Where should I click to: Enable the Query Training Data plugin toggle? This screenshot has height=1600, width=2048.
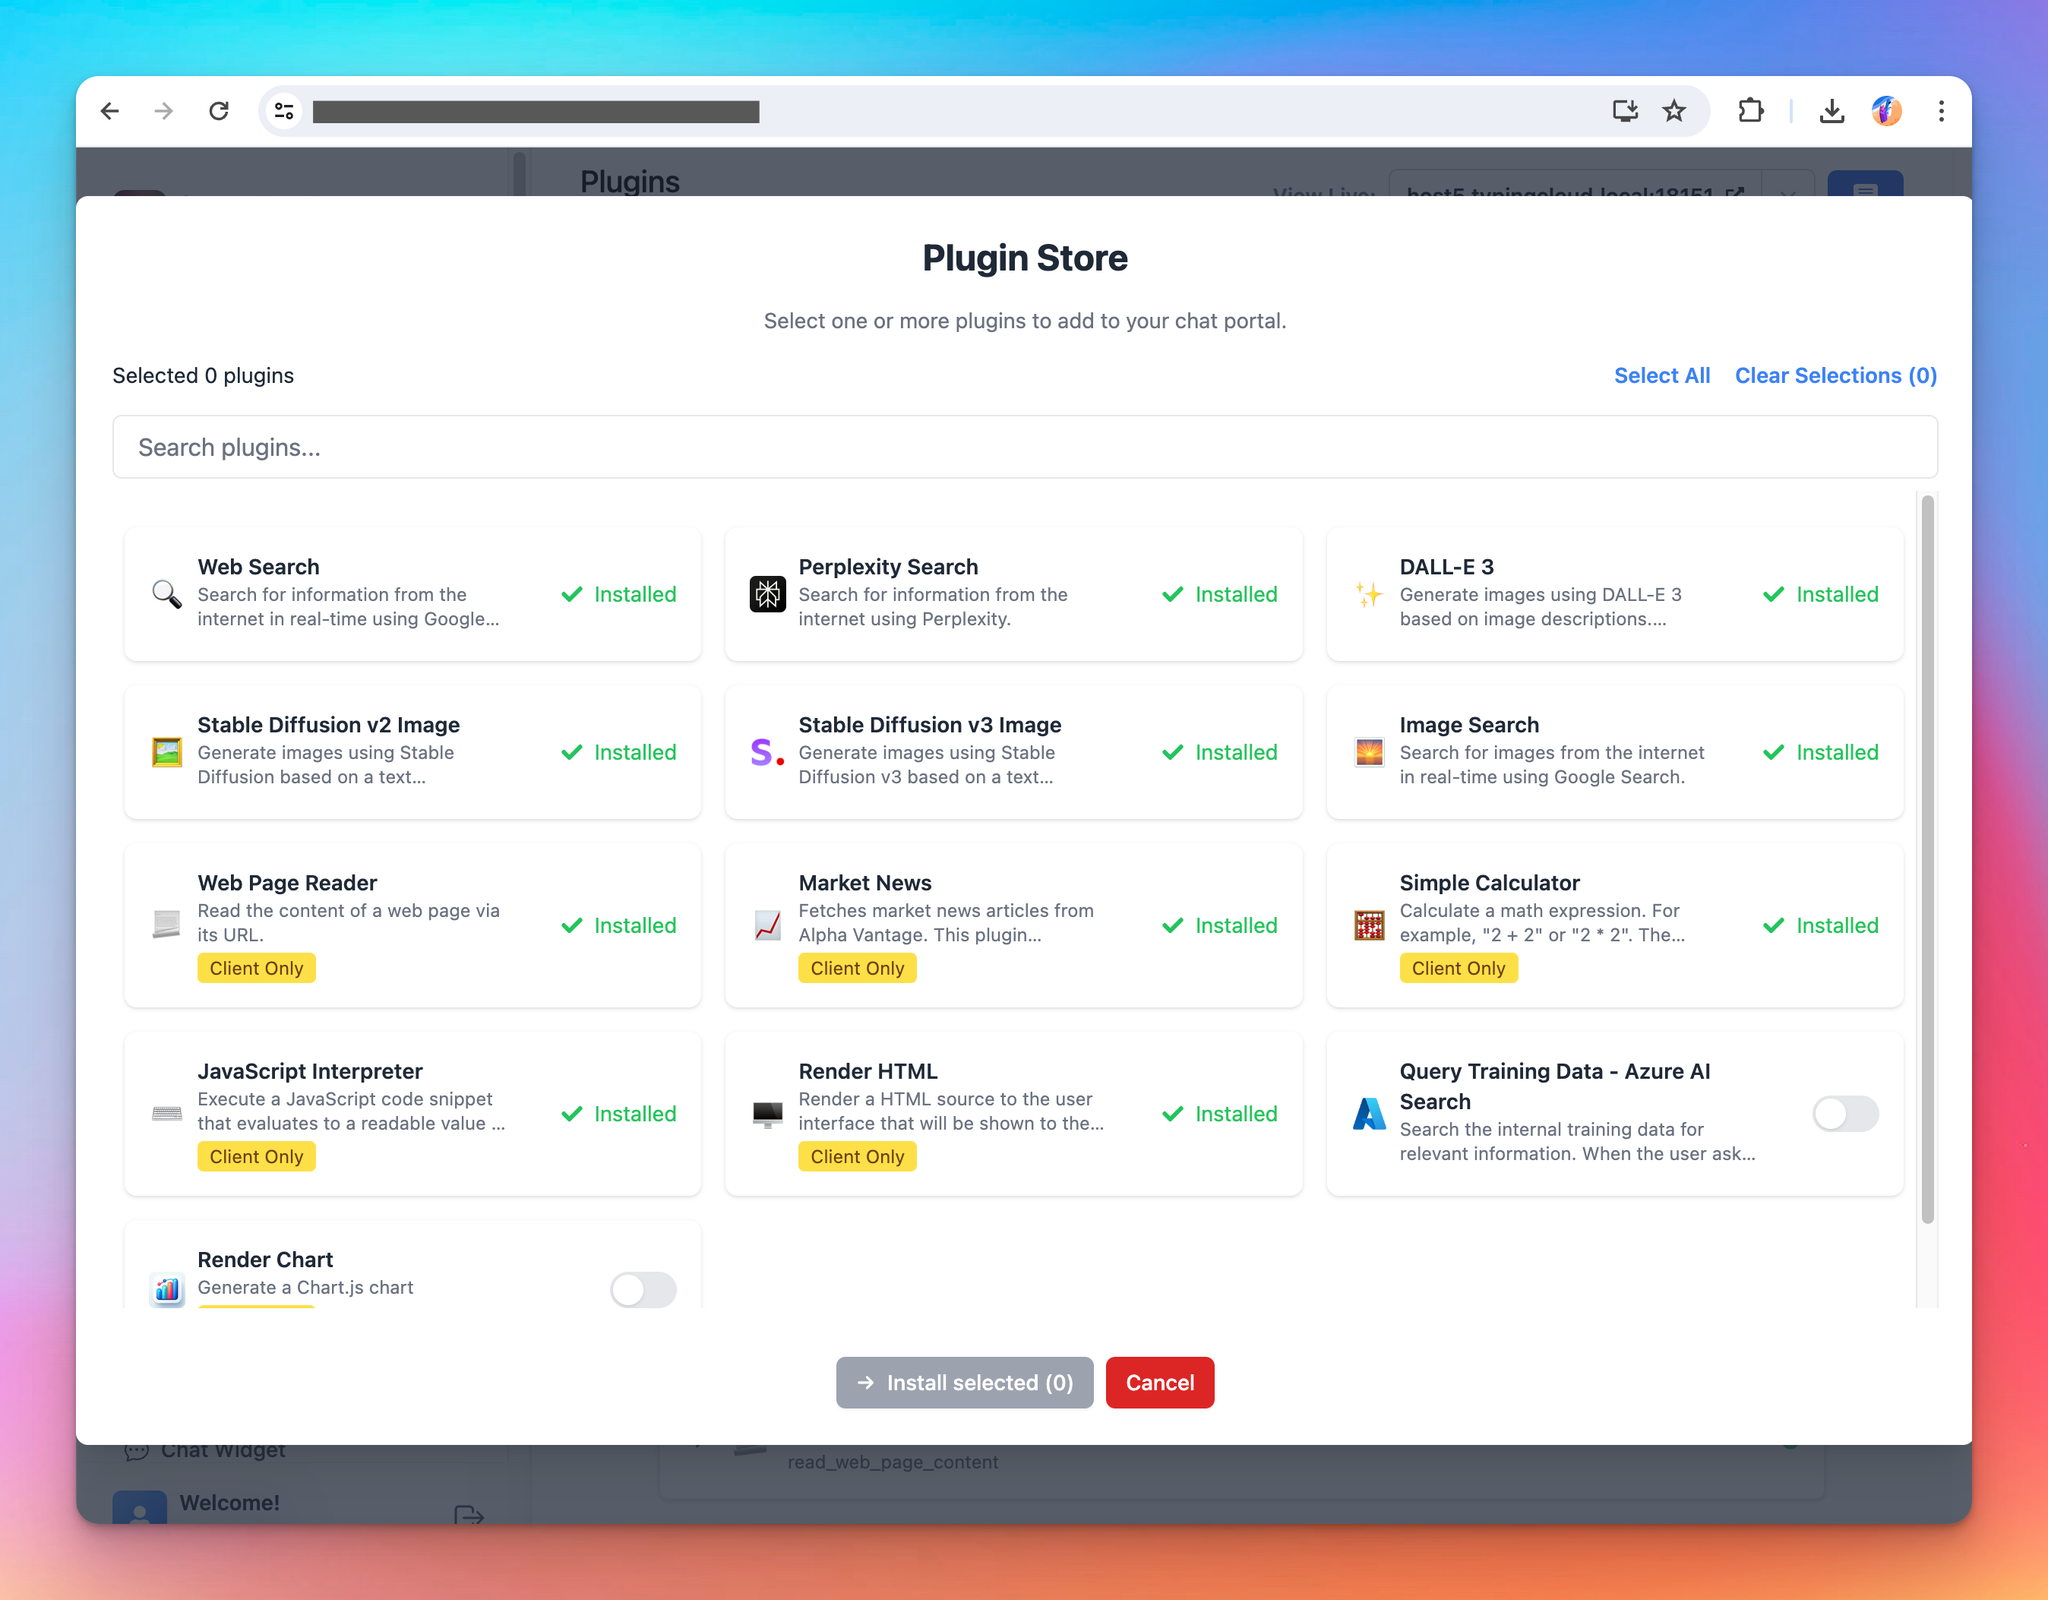[x=1845, y=1113]
